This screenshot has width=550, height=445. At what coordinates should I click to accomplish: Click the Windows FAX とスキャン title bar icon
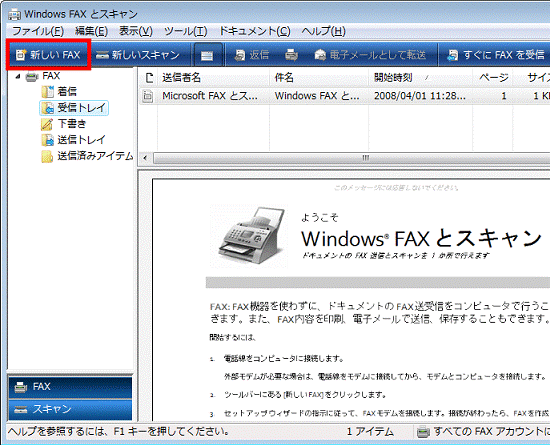pos(15,14)
